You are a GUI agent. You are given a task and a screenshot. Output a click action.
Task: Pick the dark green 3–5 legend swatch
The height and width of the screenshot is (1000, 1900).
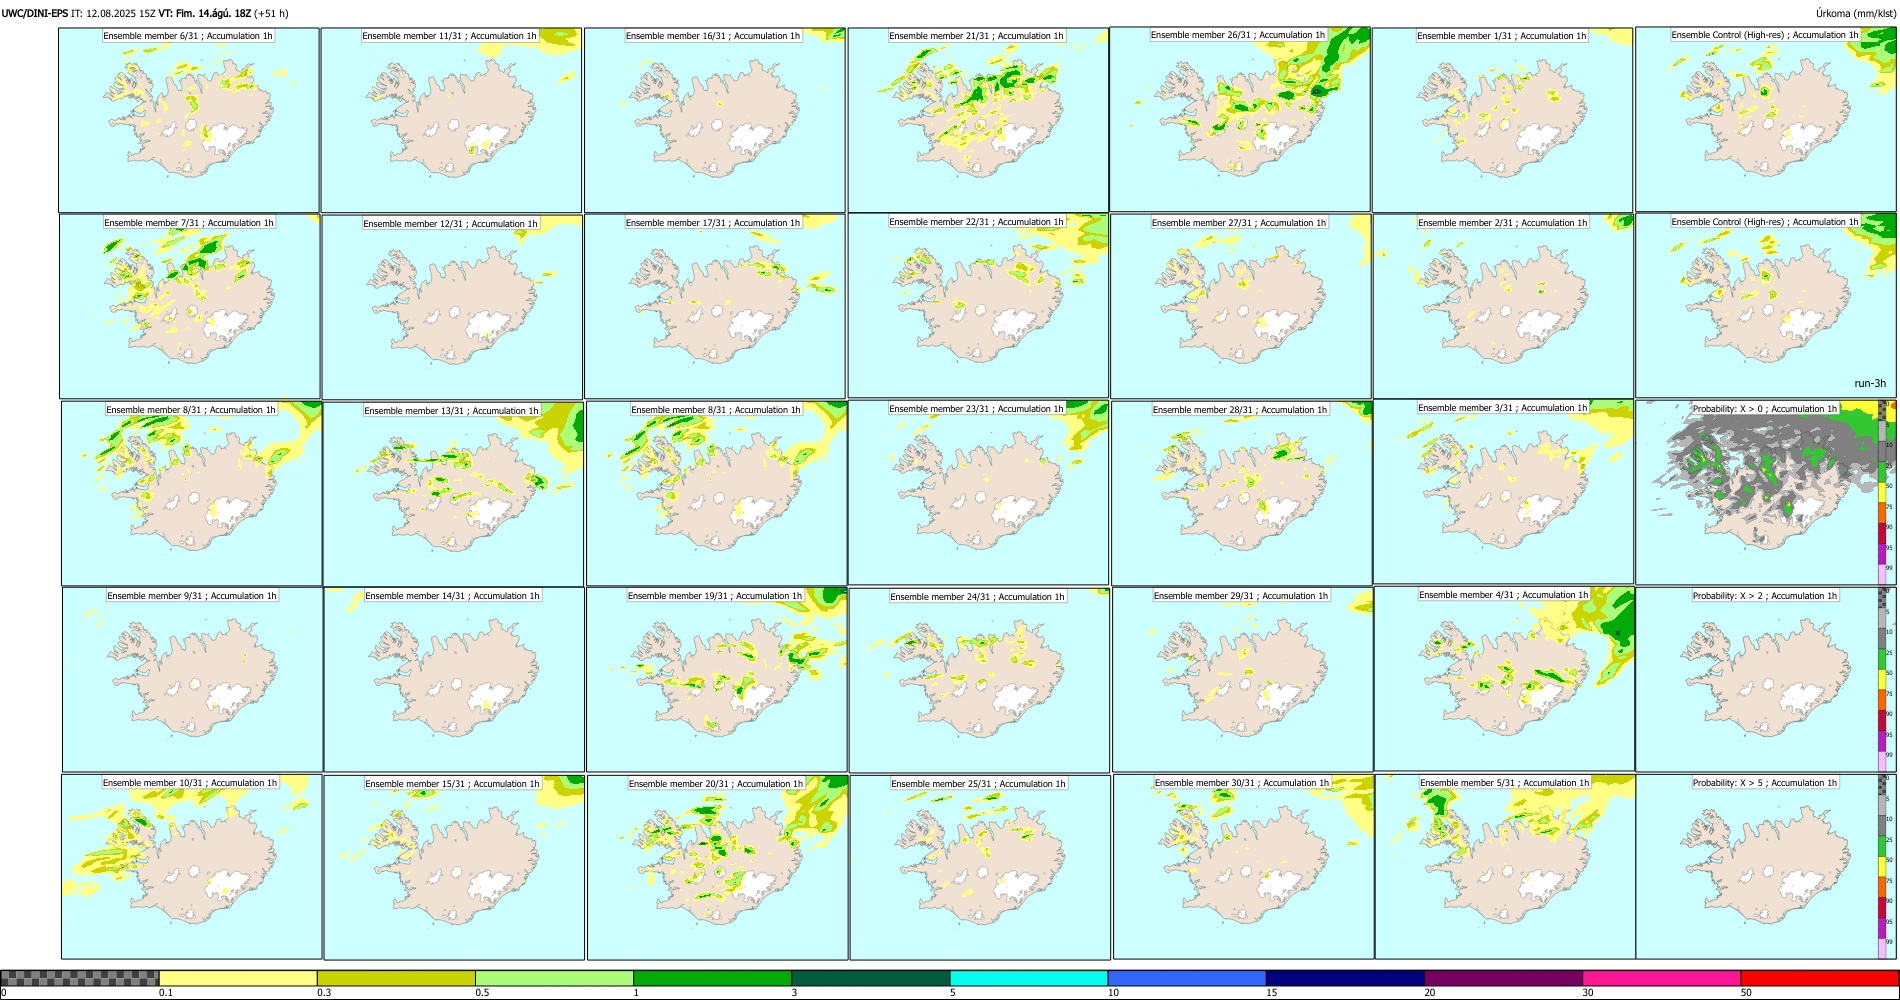870,978
